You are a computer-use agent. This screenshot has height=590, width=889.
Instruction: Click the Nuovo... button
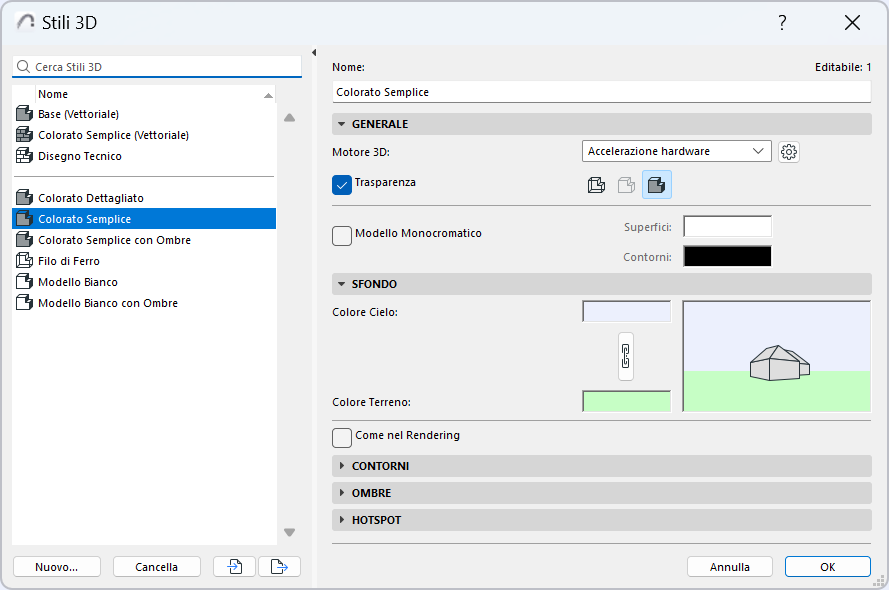point(57,567)
